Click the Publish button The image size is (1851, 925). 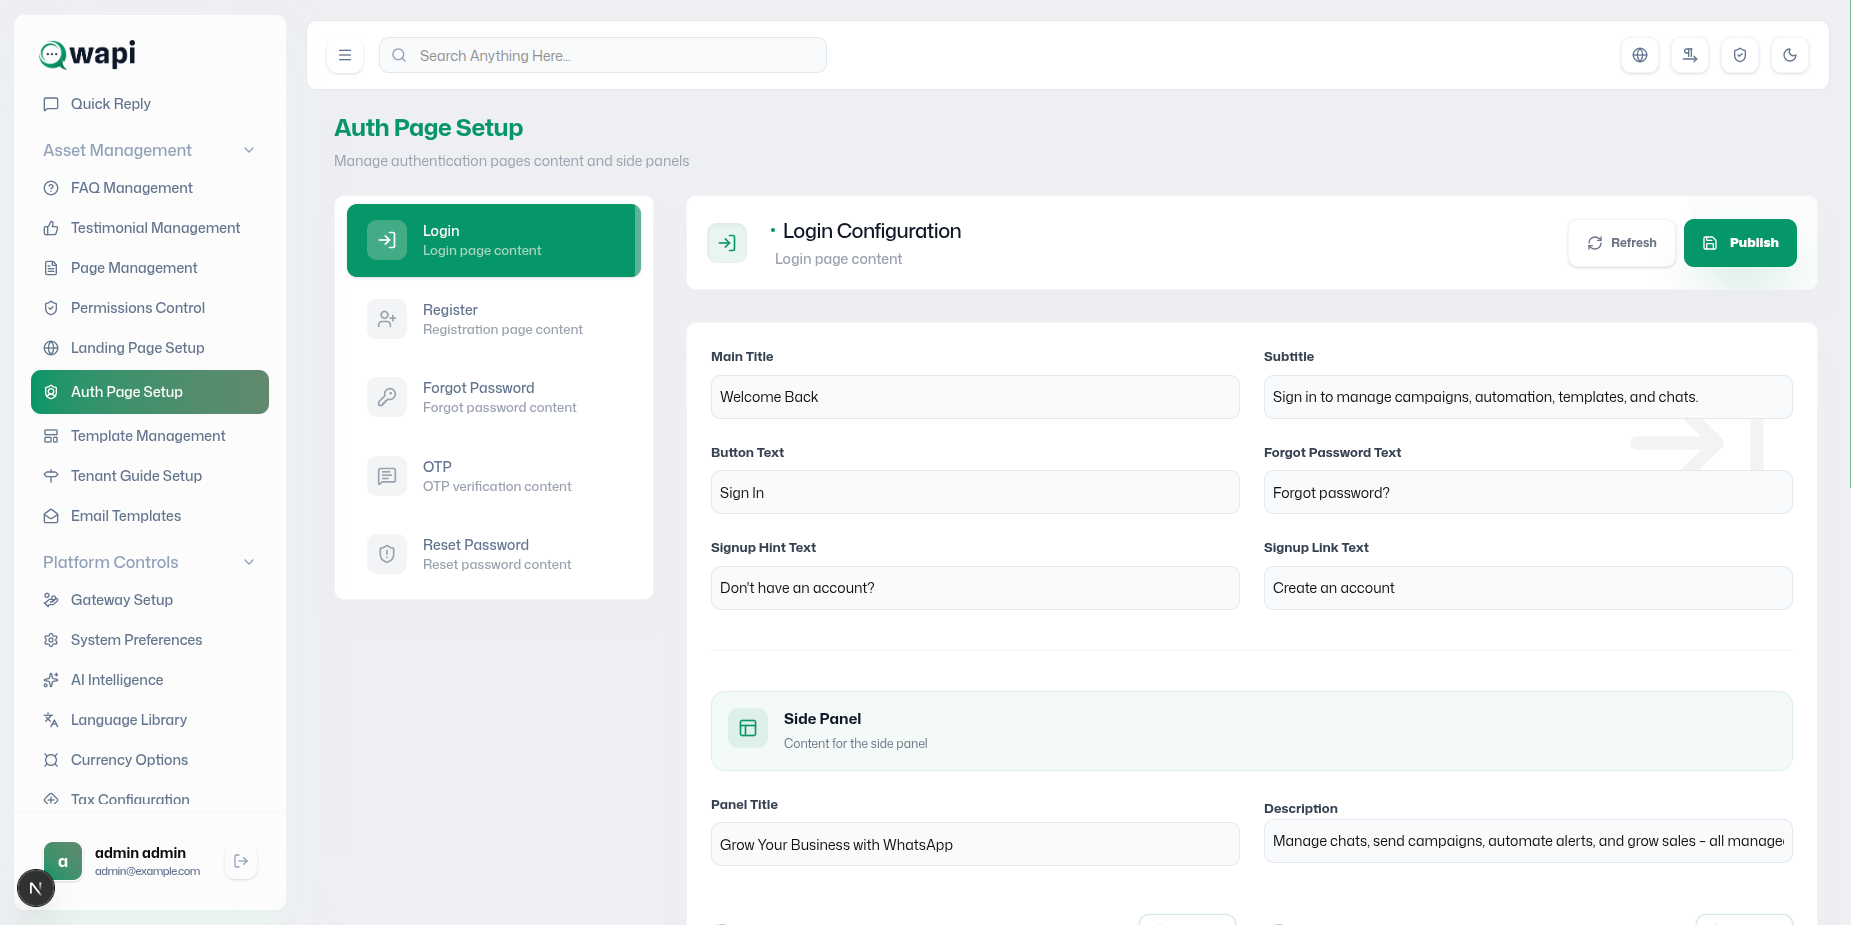pos(1740,243)
